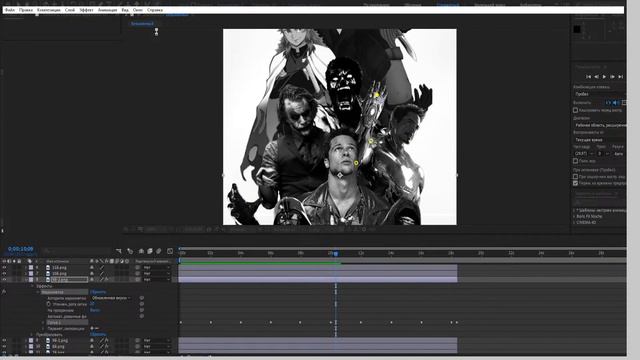The height and width of the screenshot is (360, 640).
Task: Expand the 98-1.png layer properties
Action: pyautogui.click(x=26, y=340)
